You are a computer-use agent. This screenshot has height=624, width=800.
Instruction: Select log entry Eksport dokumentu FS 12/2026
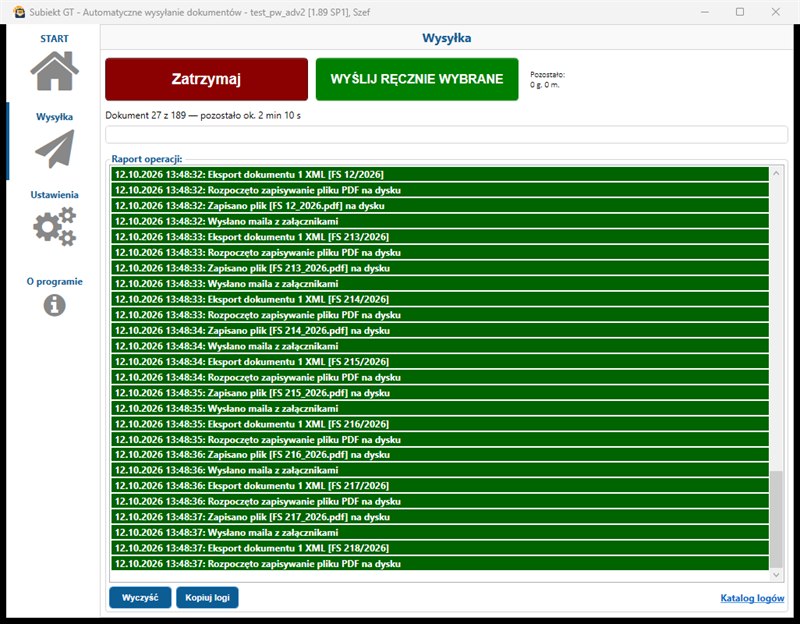[x=440, y=174]
